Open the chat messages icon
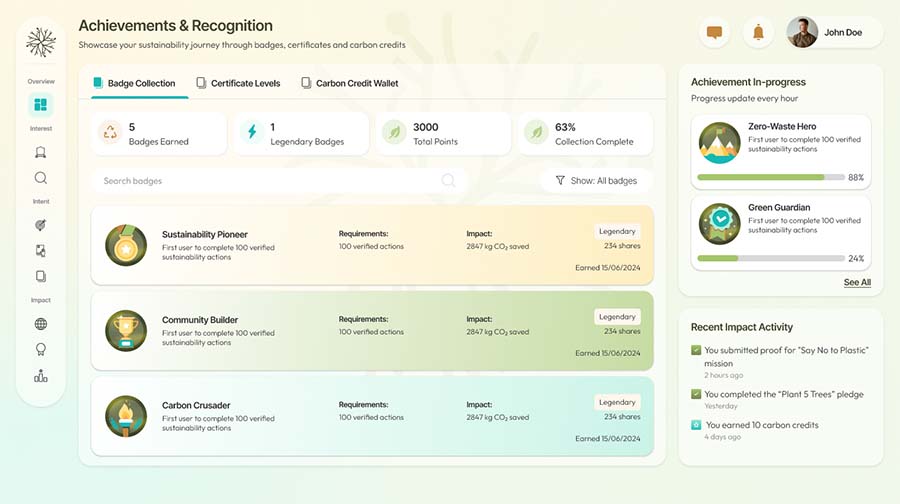 click(x=714, y=32)
